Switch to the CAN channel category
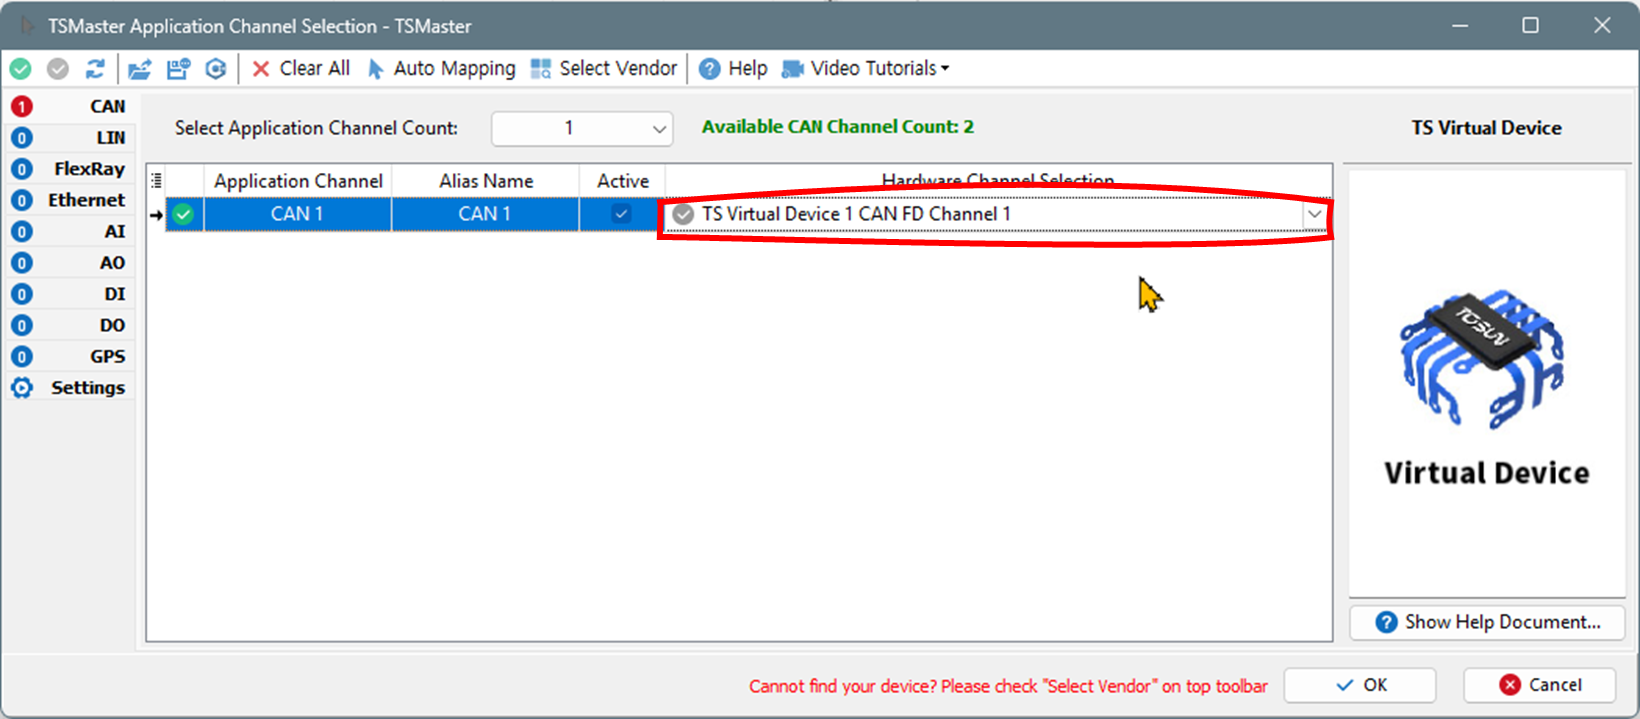The width and height of the screenshot is (1640, 719). tap(70, 106)
